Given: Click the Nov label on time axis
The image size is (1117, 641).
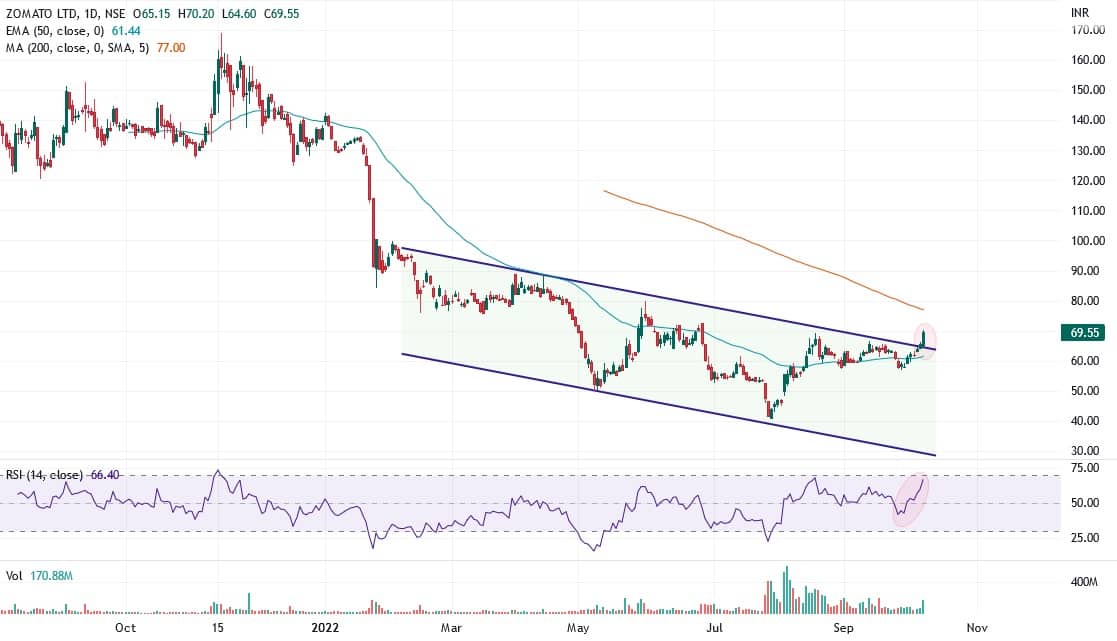Looking at the screenshot, I should pyautogui.click(x=977, y=628).
